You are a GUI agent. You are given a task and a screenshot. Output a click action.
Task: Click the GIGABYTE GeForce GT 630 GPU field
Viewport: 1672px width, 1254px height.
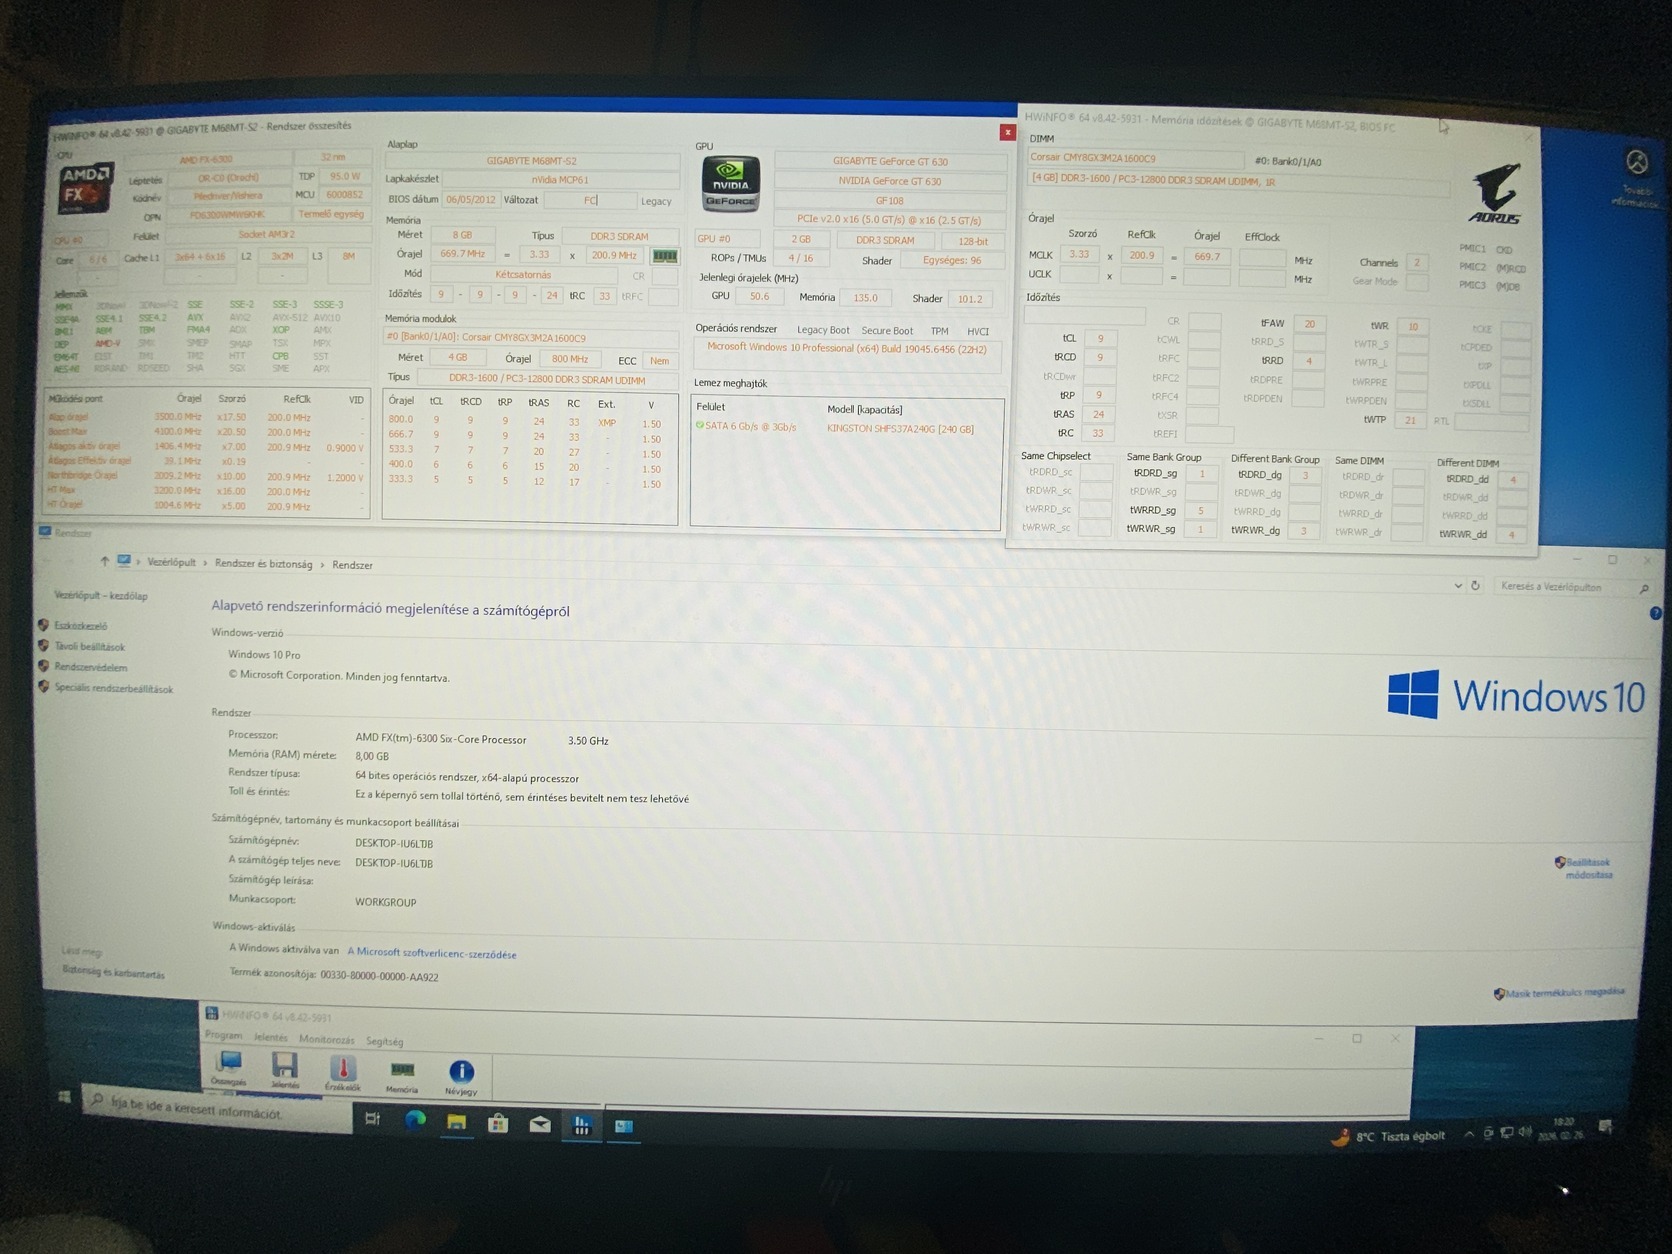[x=890, y=161]
